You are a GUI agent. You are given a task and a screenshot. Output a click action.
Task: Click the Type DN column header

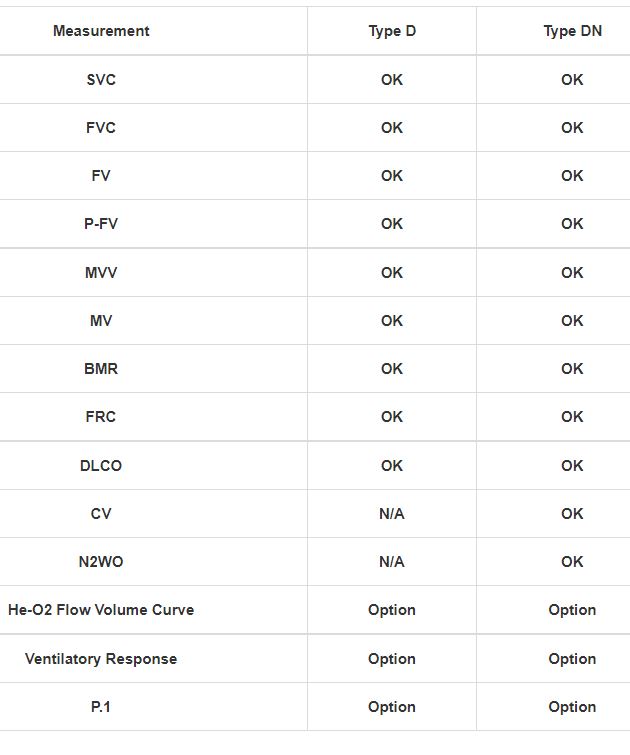572,31
